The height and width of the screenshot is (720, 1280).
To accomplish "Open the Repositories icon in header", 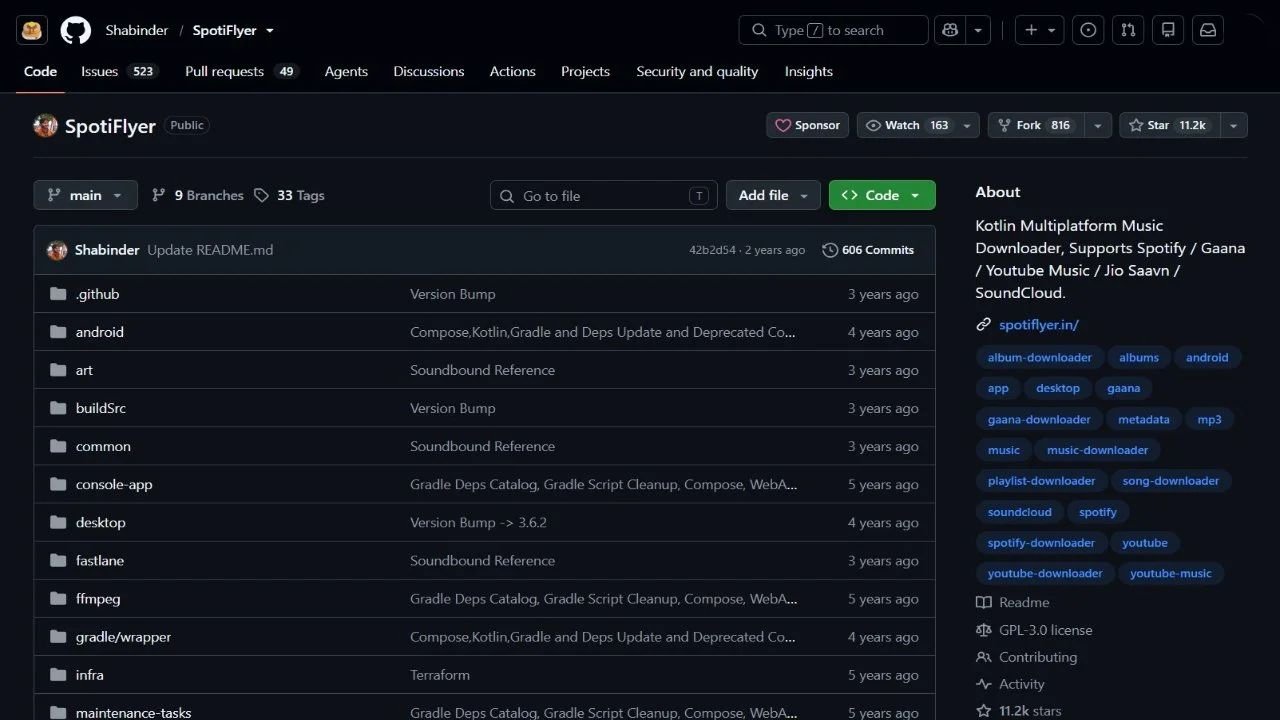I will tap(1168, 30).
